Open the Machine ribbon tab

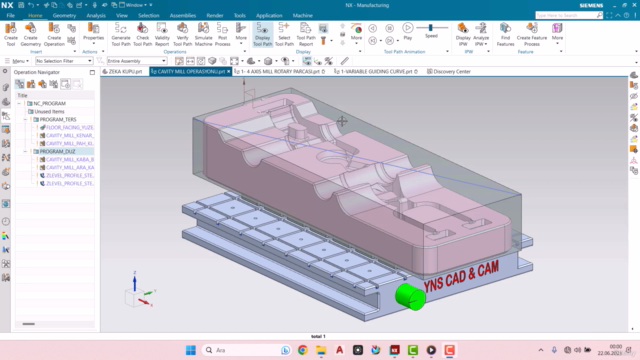point(302,16)
